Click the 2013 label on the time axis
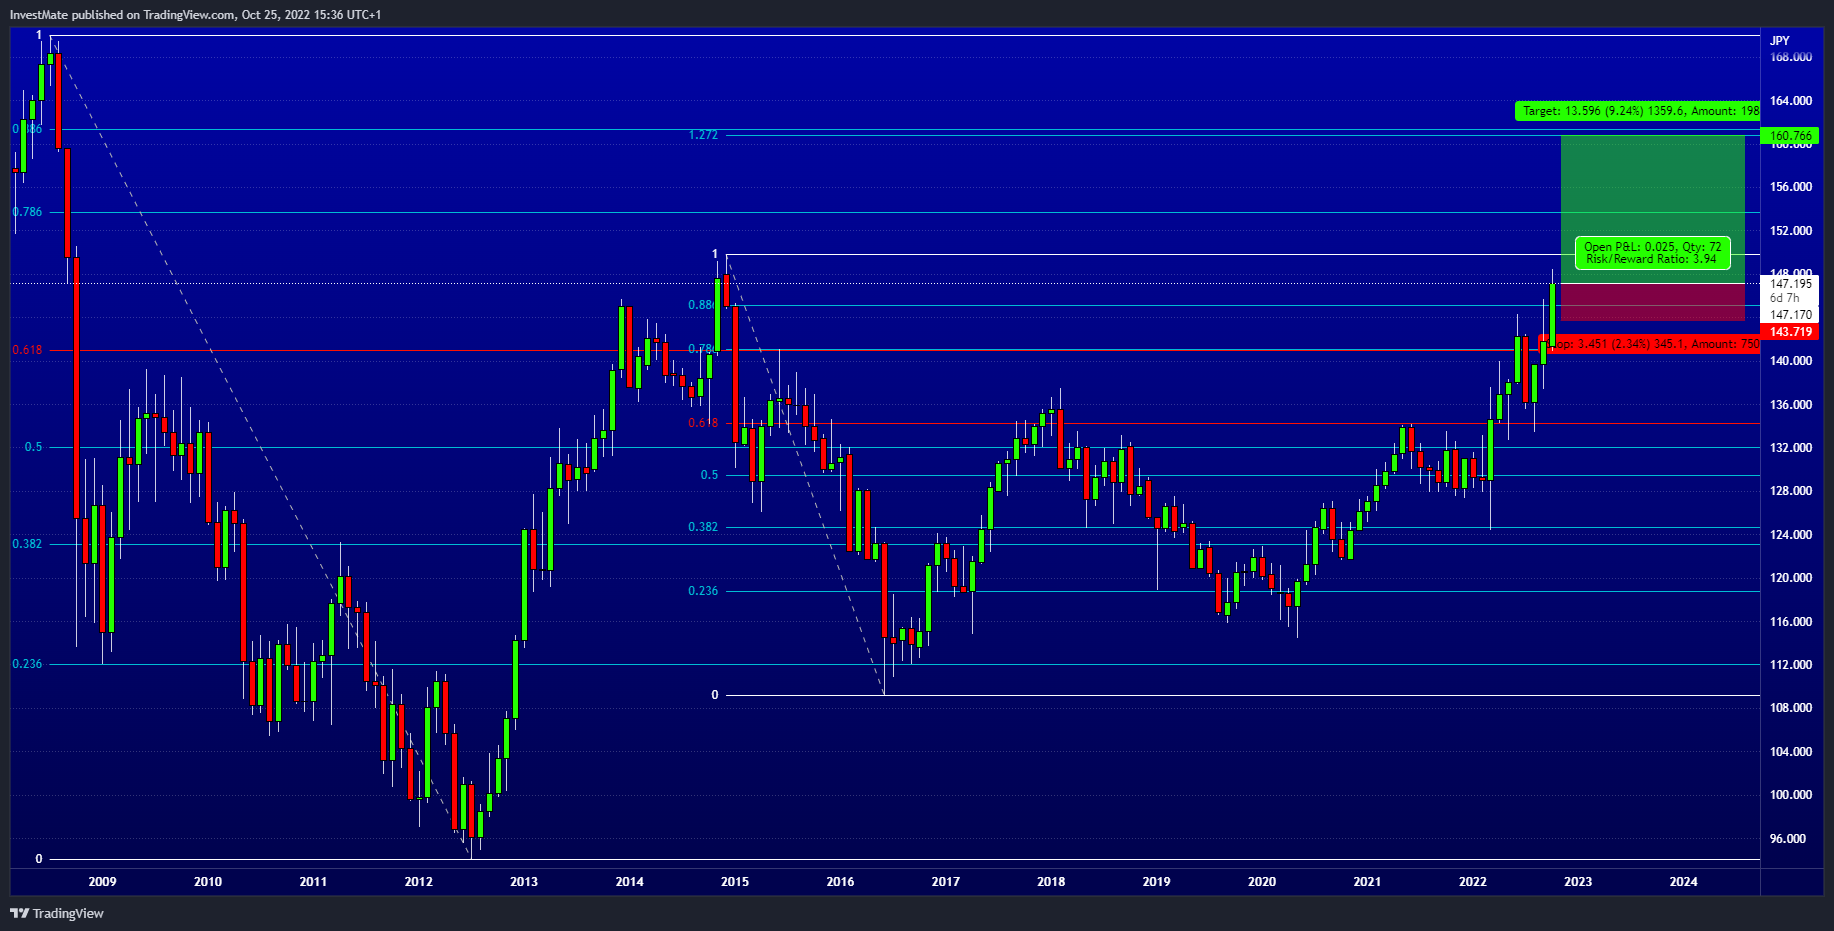This screenshot has width=1834, height=931. click(524, 882)
